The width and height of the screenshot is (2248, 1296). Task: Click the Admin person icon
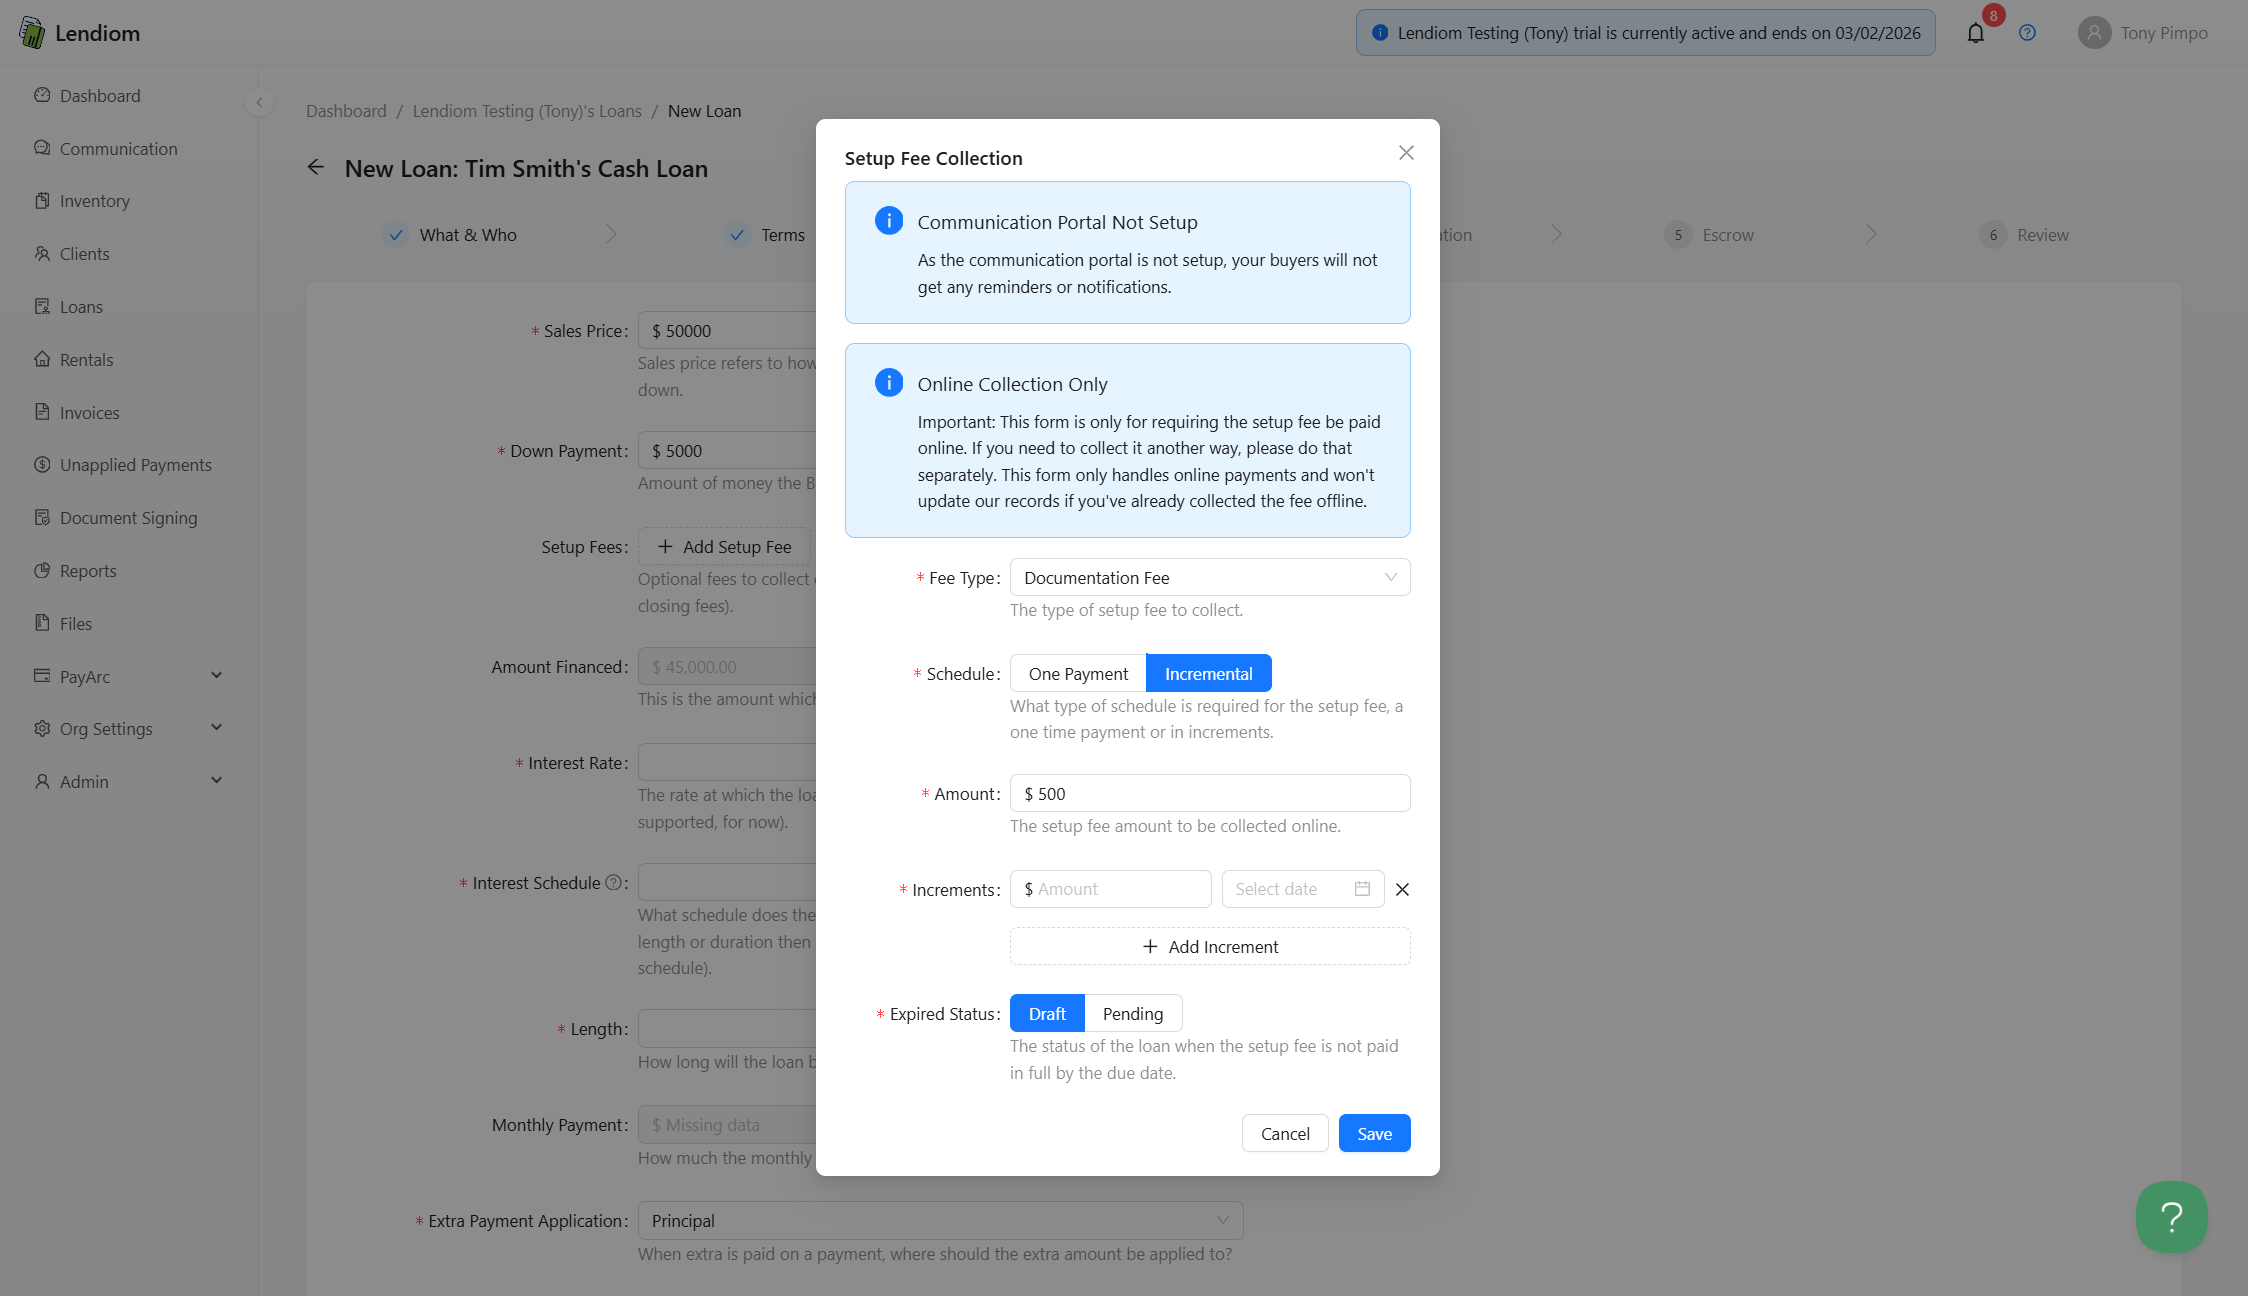42,782
